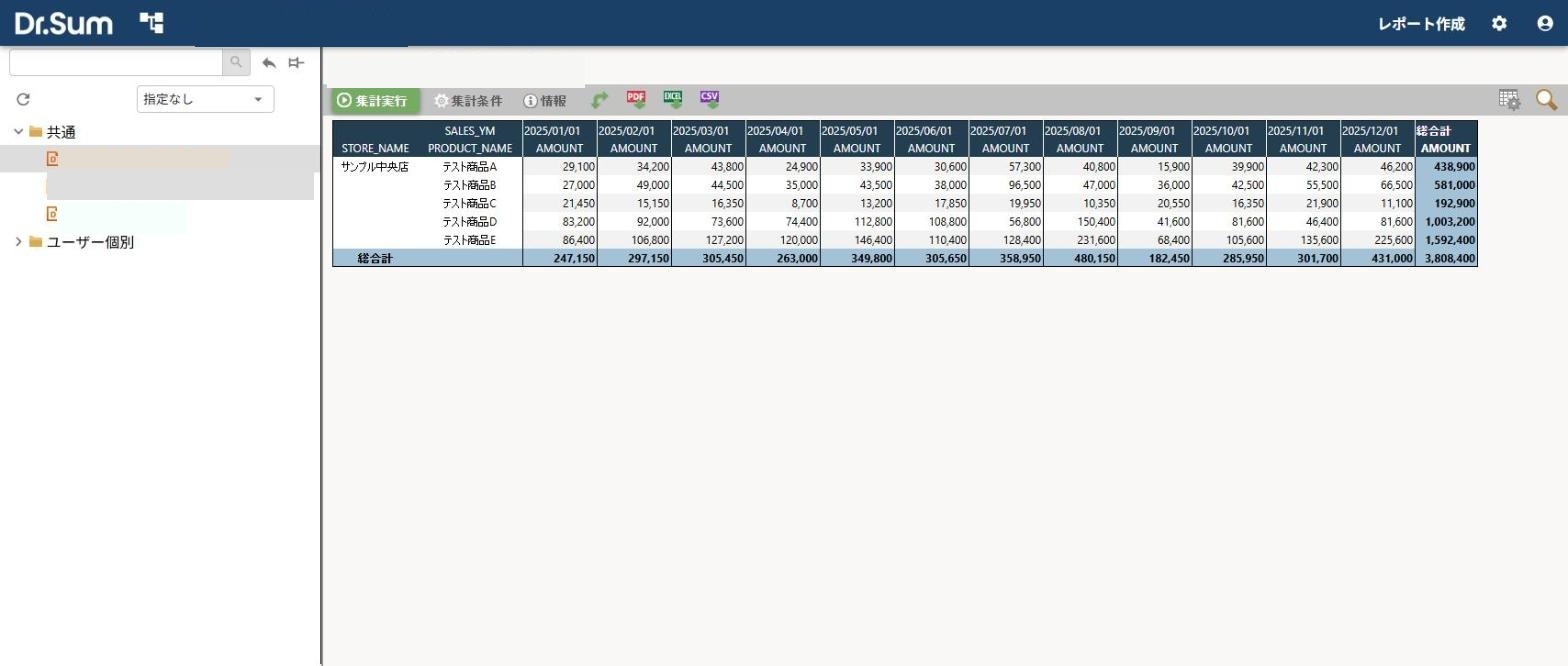Open the 指定なし dropdown
This screenshot has width=1568, height=666.
point(205,99)
